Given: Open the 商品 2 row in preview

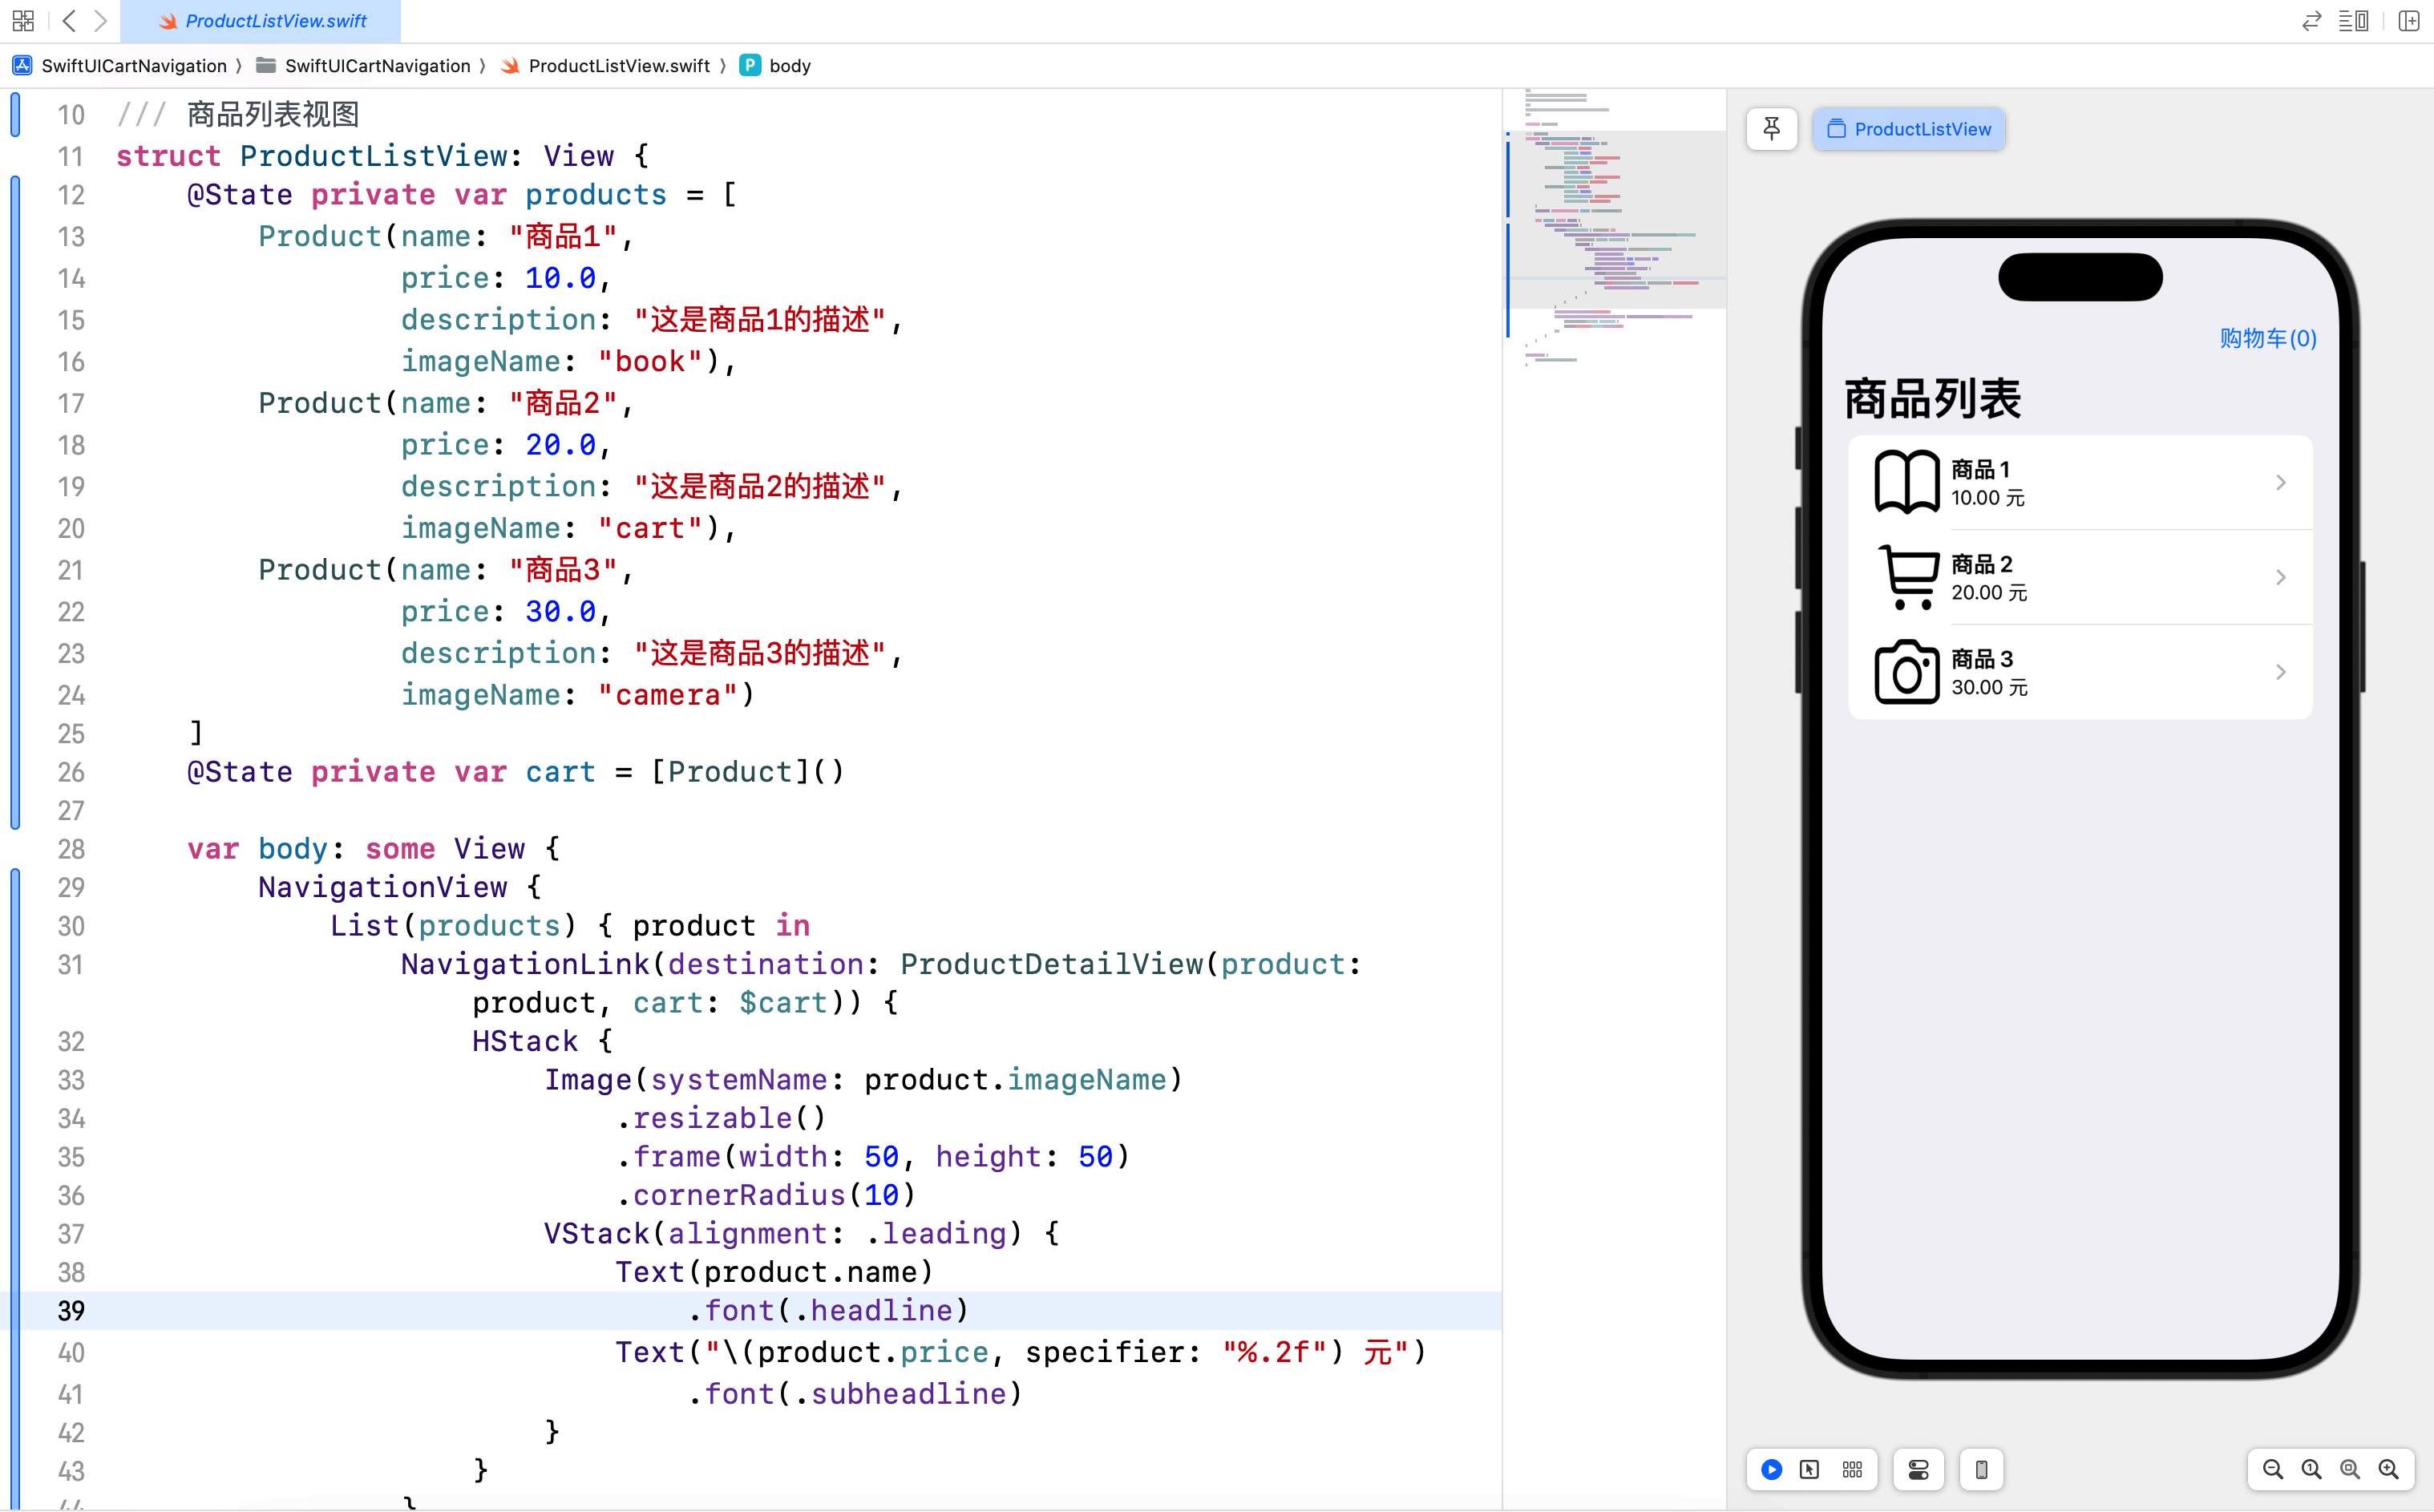Looking at the screenshot, I should 2080,578.
